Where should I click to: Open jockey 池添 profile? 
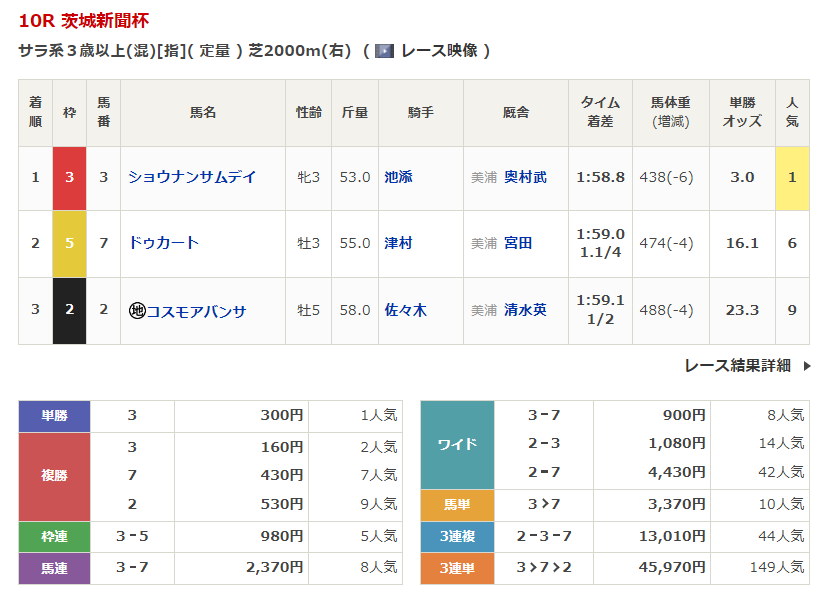398,177
